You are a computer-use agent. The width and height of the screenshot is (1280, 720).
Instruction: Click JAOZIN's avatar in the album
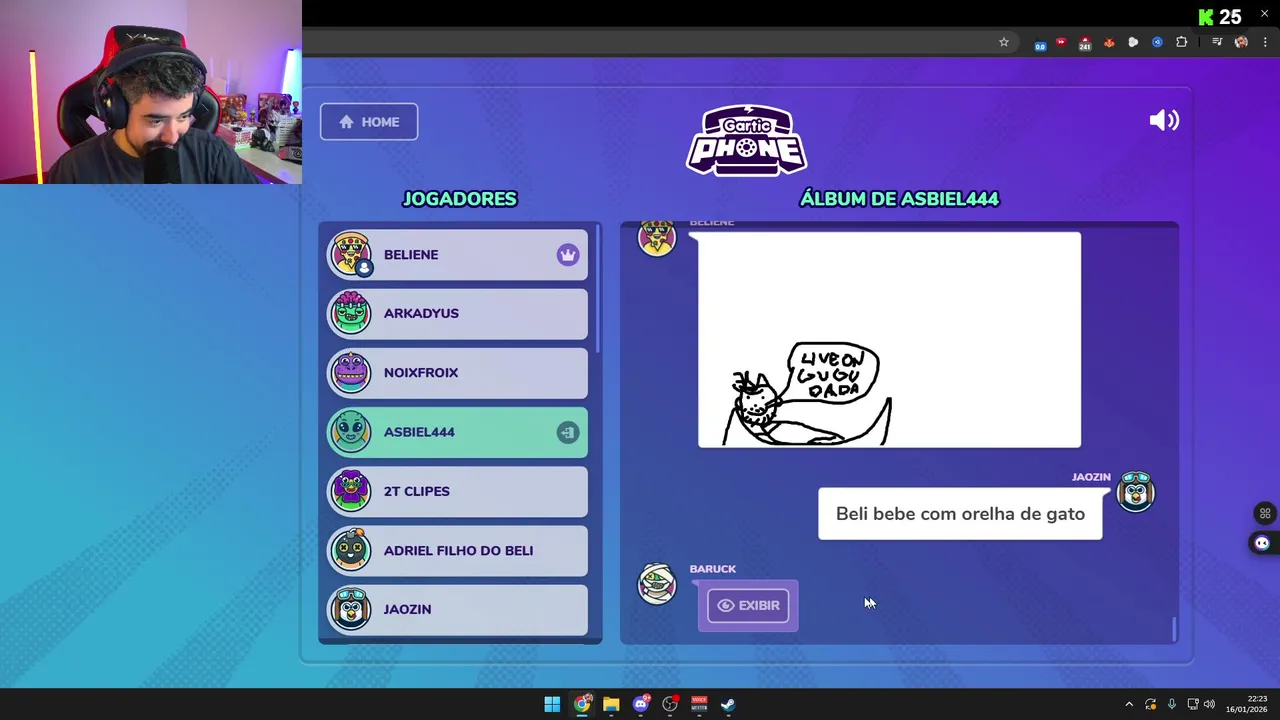coord(1136,491)
